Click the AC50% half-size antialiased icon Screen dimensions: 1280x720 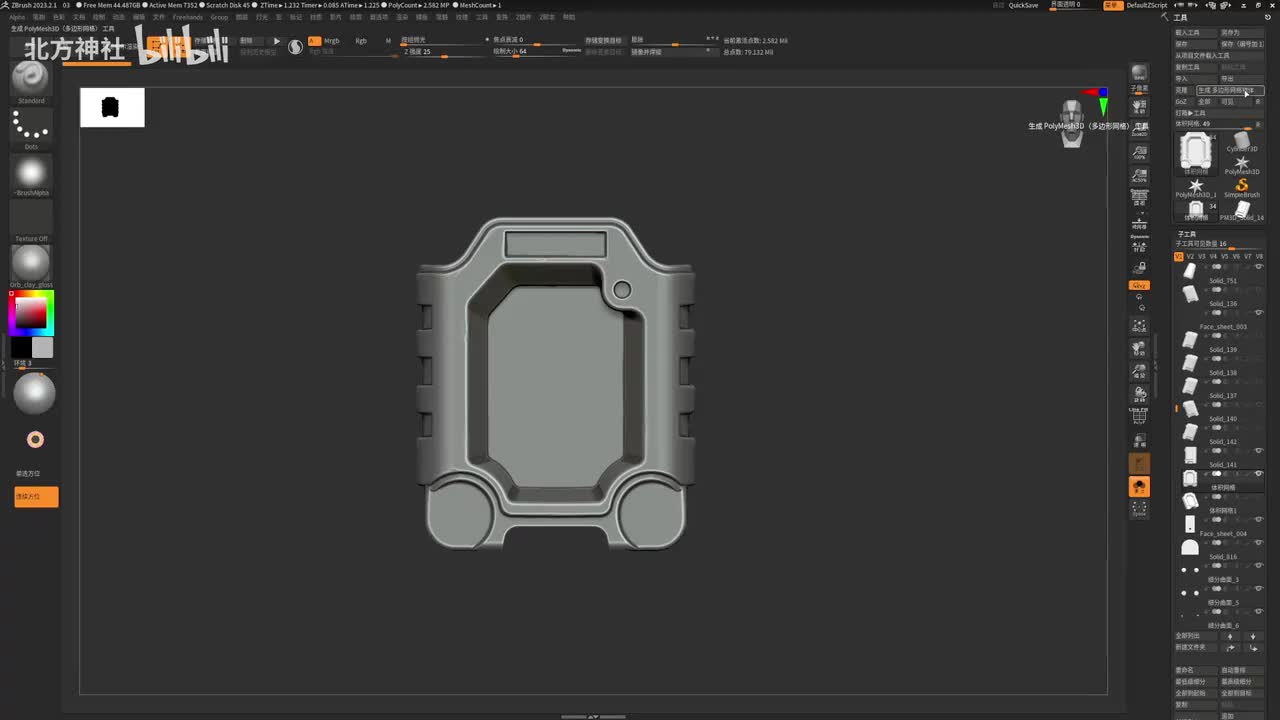pyautogui.click(x=1139, y=176)
